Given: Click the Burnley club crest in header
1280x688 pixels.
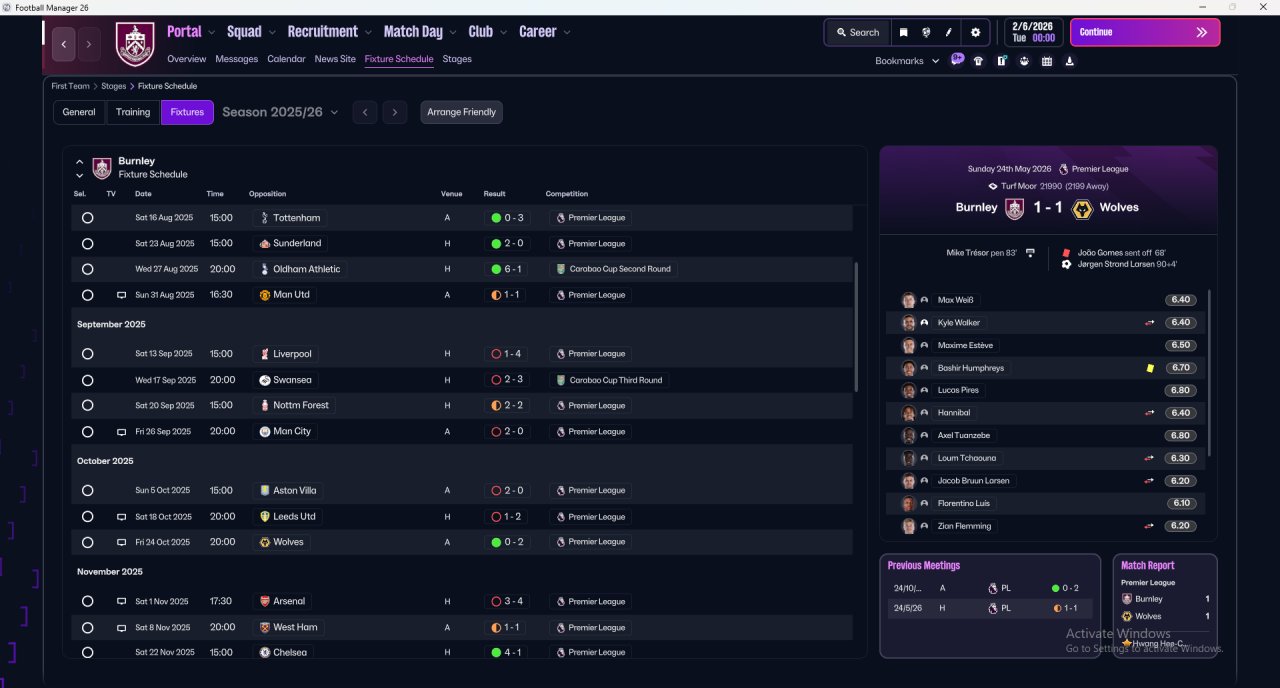Looking at the screenshot, I should coord(135,44).
